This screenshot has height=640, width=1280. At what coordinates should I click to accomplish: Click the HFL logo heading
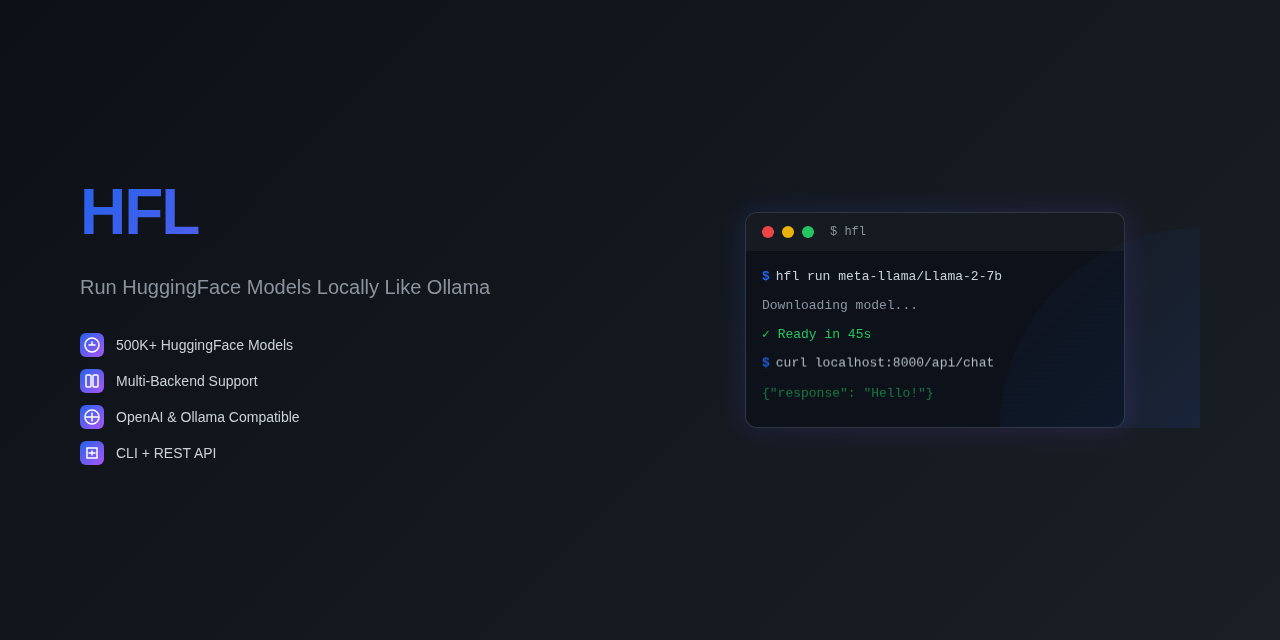pos(139,212)
